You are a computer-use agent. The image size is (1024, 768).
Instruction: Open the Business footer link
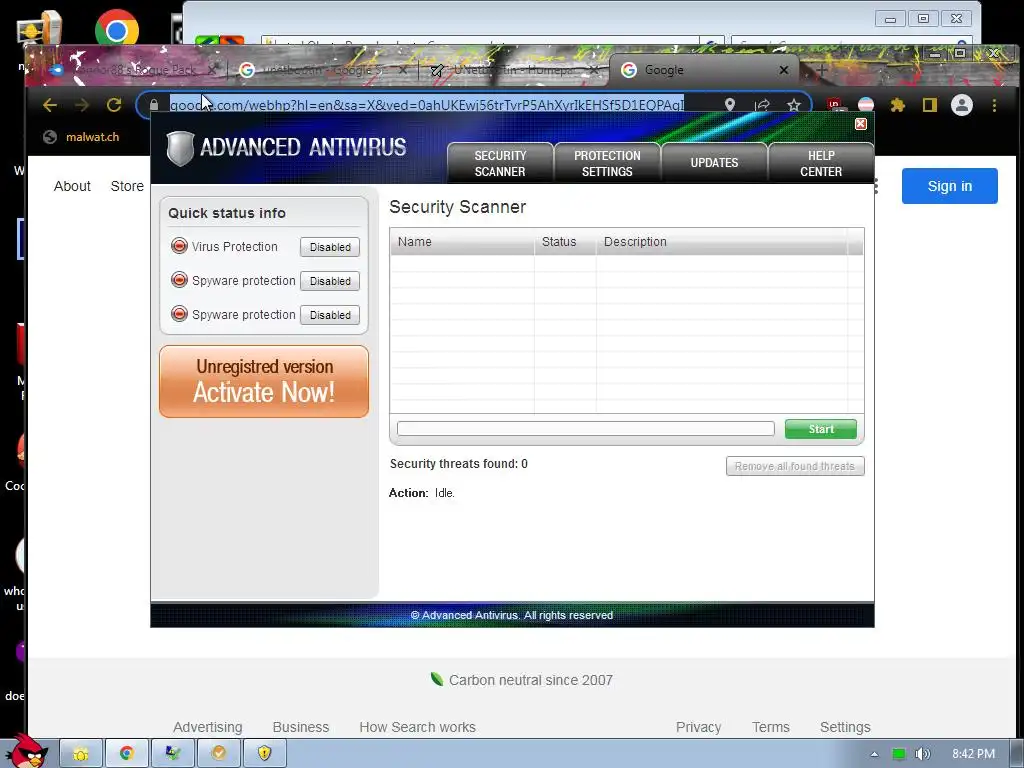pos(300,727)
